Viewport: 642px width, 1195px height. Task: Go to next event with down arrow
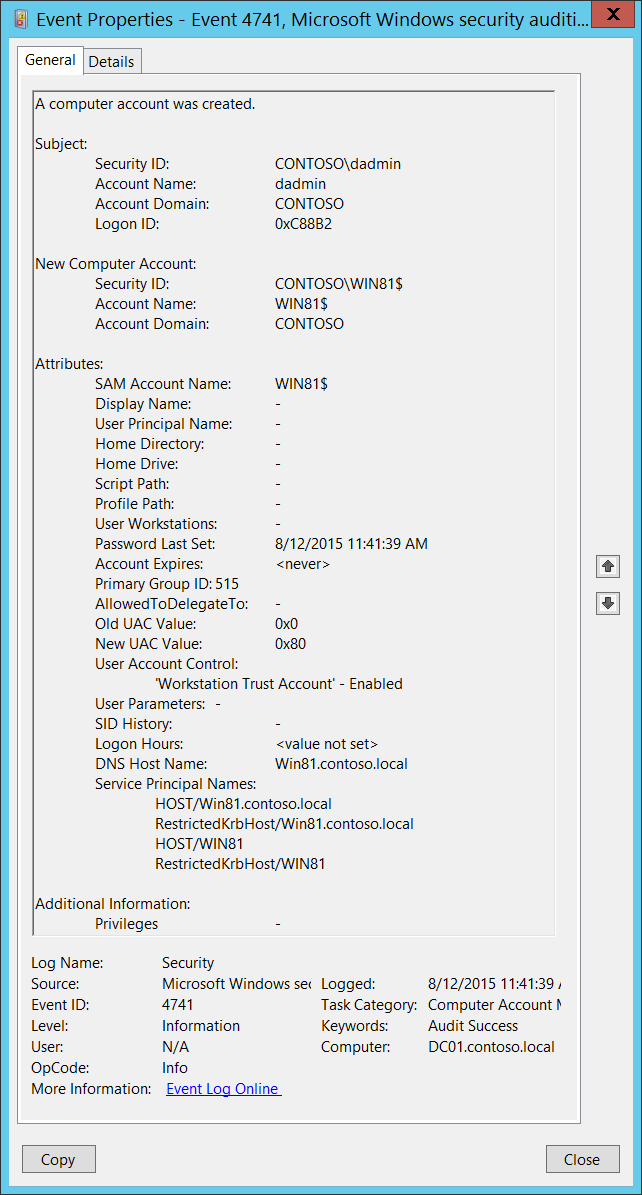tap(607, 603)
